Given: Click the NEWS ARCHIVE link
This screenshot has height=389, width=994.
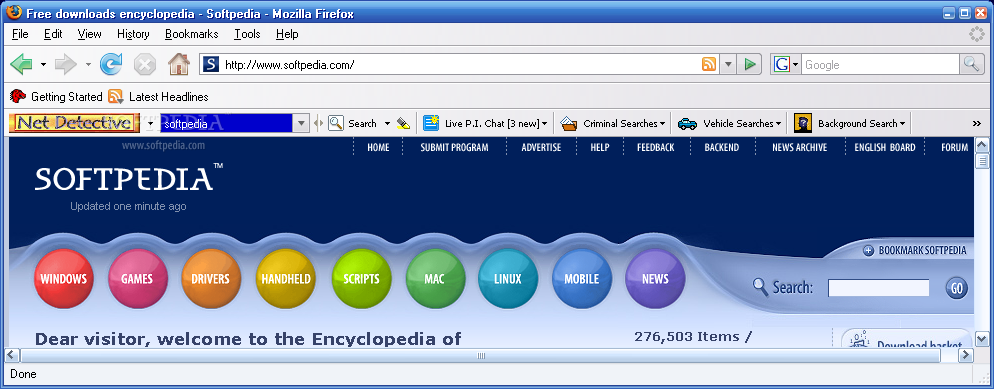Looking at the screenshot, I should (799, 148).
